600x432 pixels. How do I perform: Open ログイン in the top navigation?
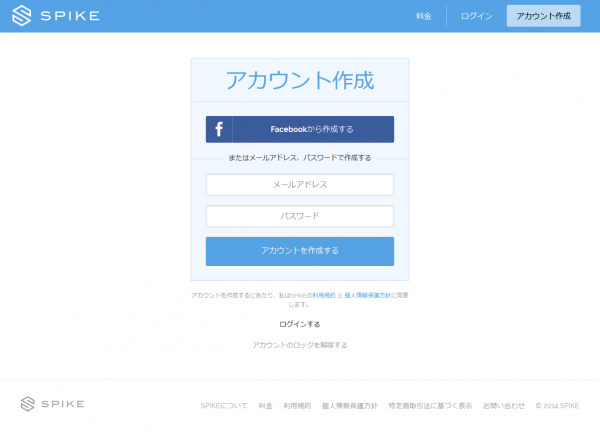pyautogui.click(x=476, y=16)
